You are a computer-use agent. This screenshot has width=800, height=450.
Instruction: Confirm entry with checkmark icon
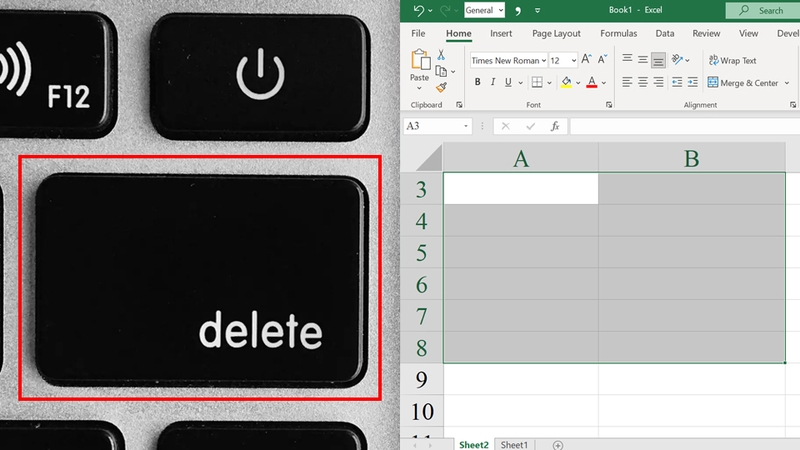(x=530, y=126)
